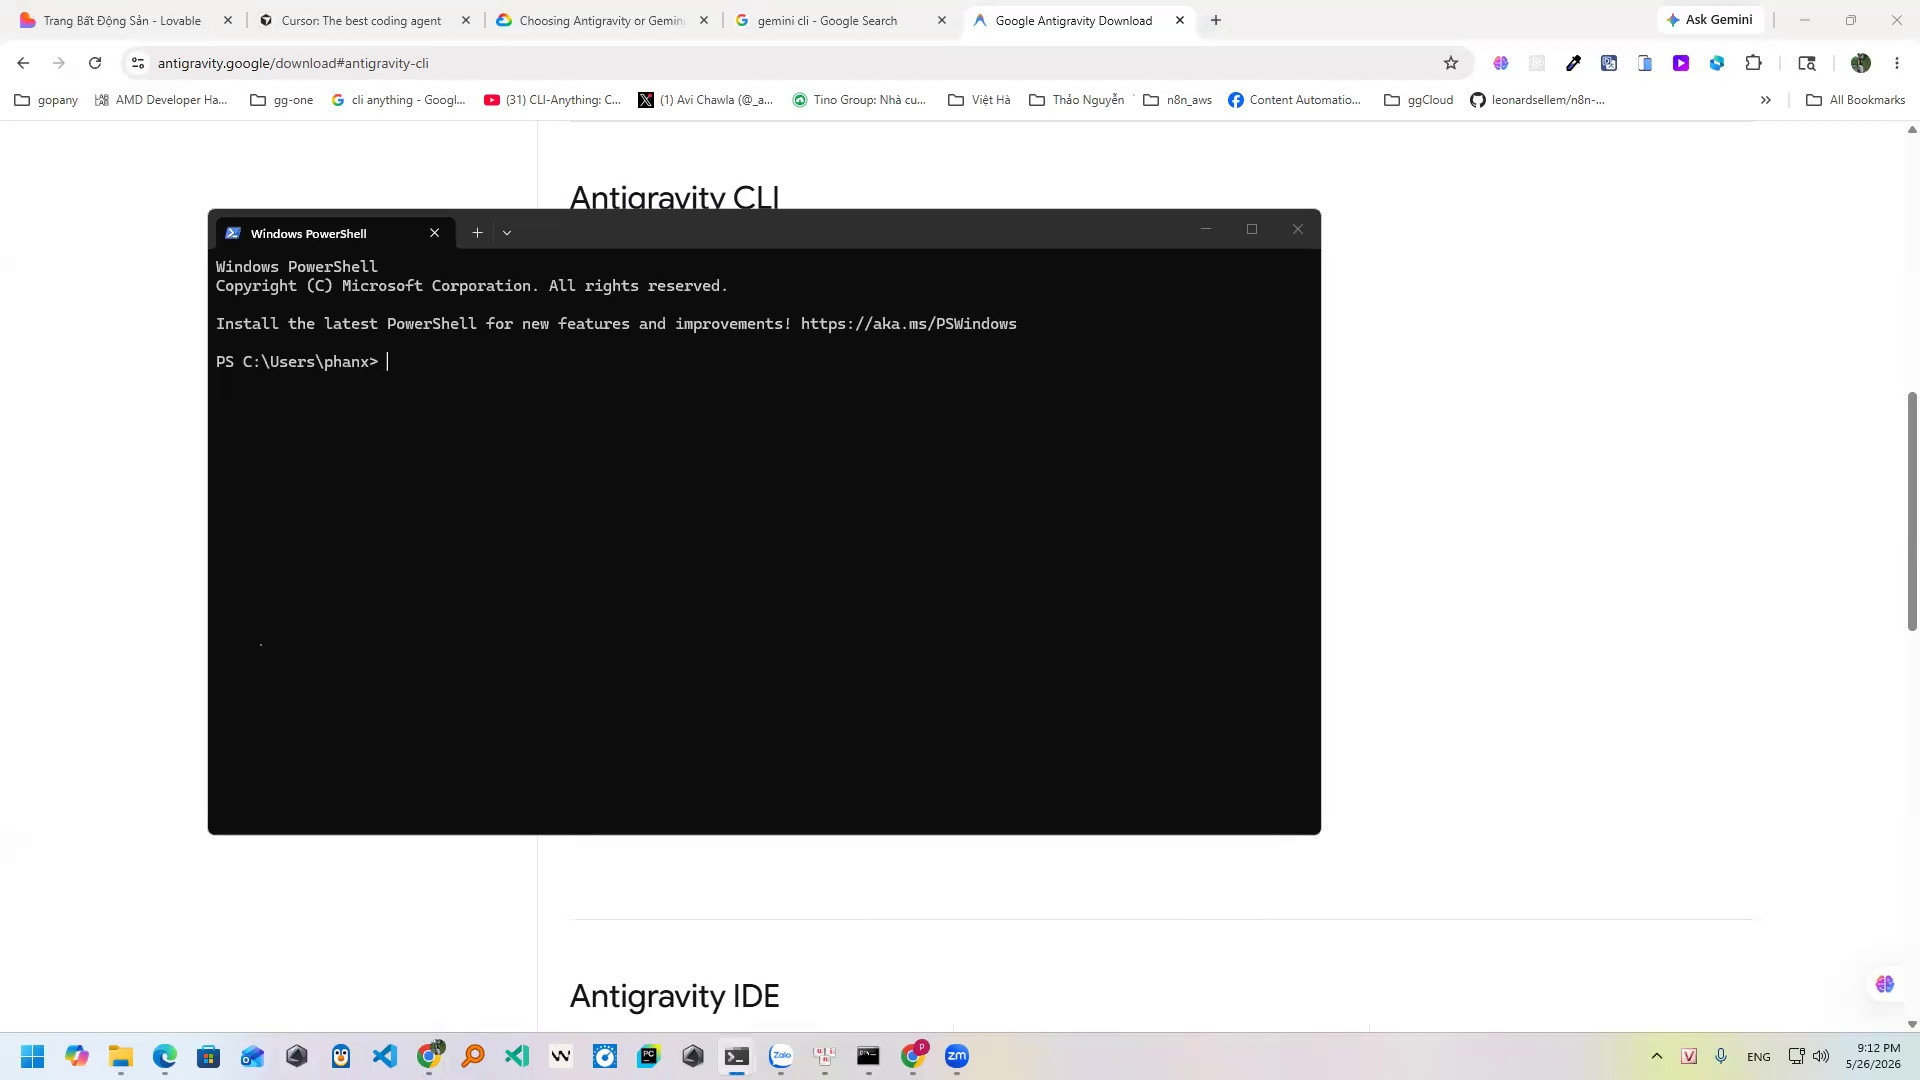This screenshot has height=1080, width=1920.
Task: View site information for antigravity.google
Action: (138, 63)
